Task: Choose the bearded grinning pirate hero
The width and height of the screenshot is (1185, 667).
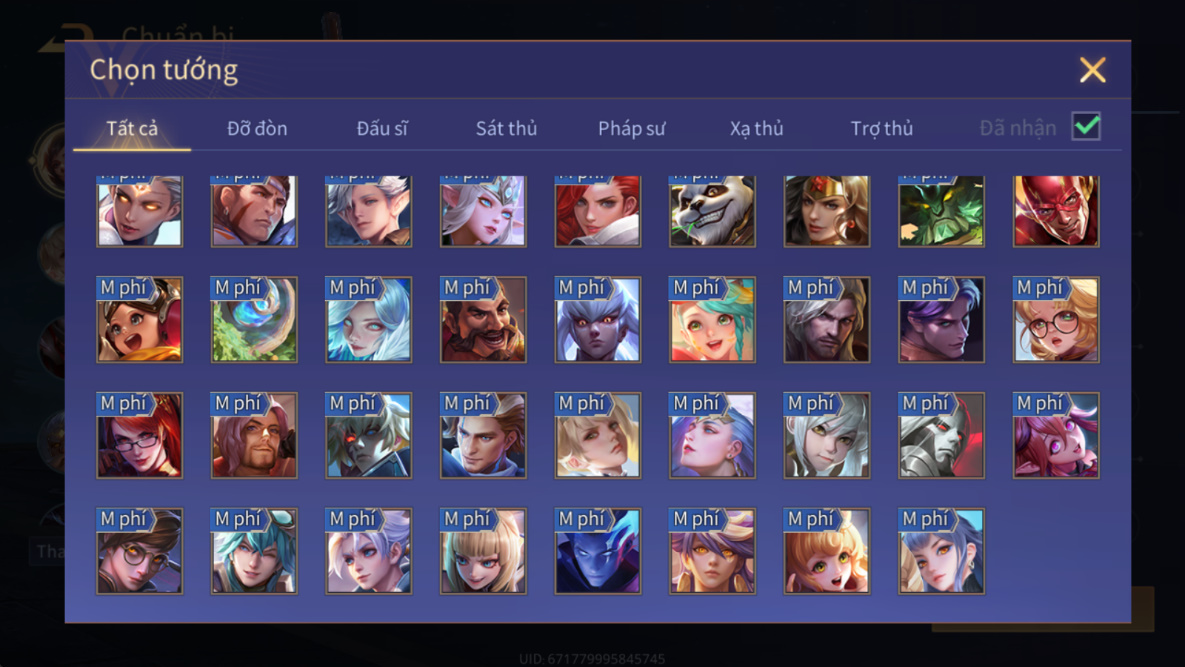Action: click(x=483, y=320)
